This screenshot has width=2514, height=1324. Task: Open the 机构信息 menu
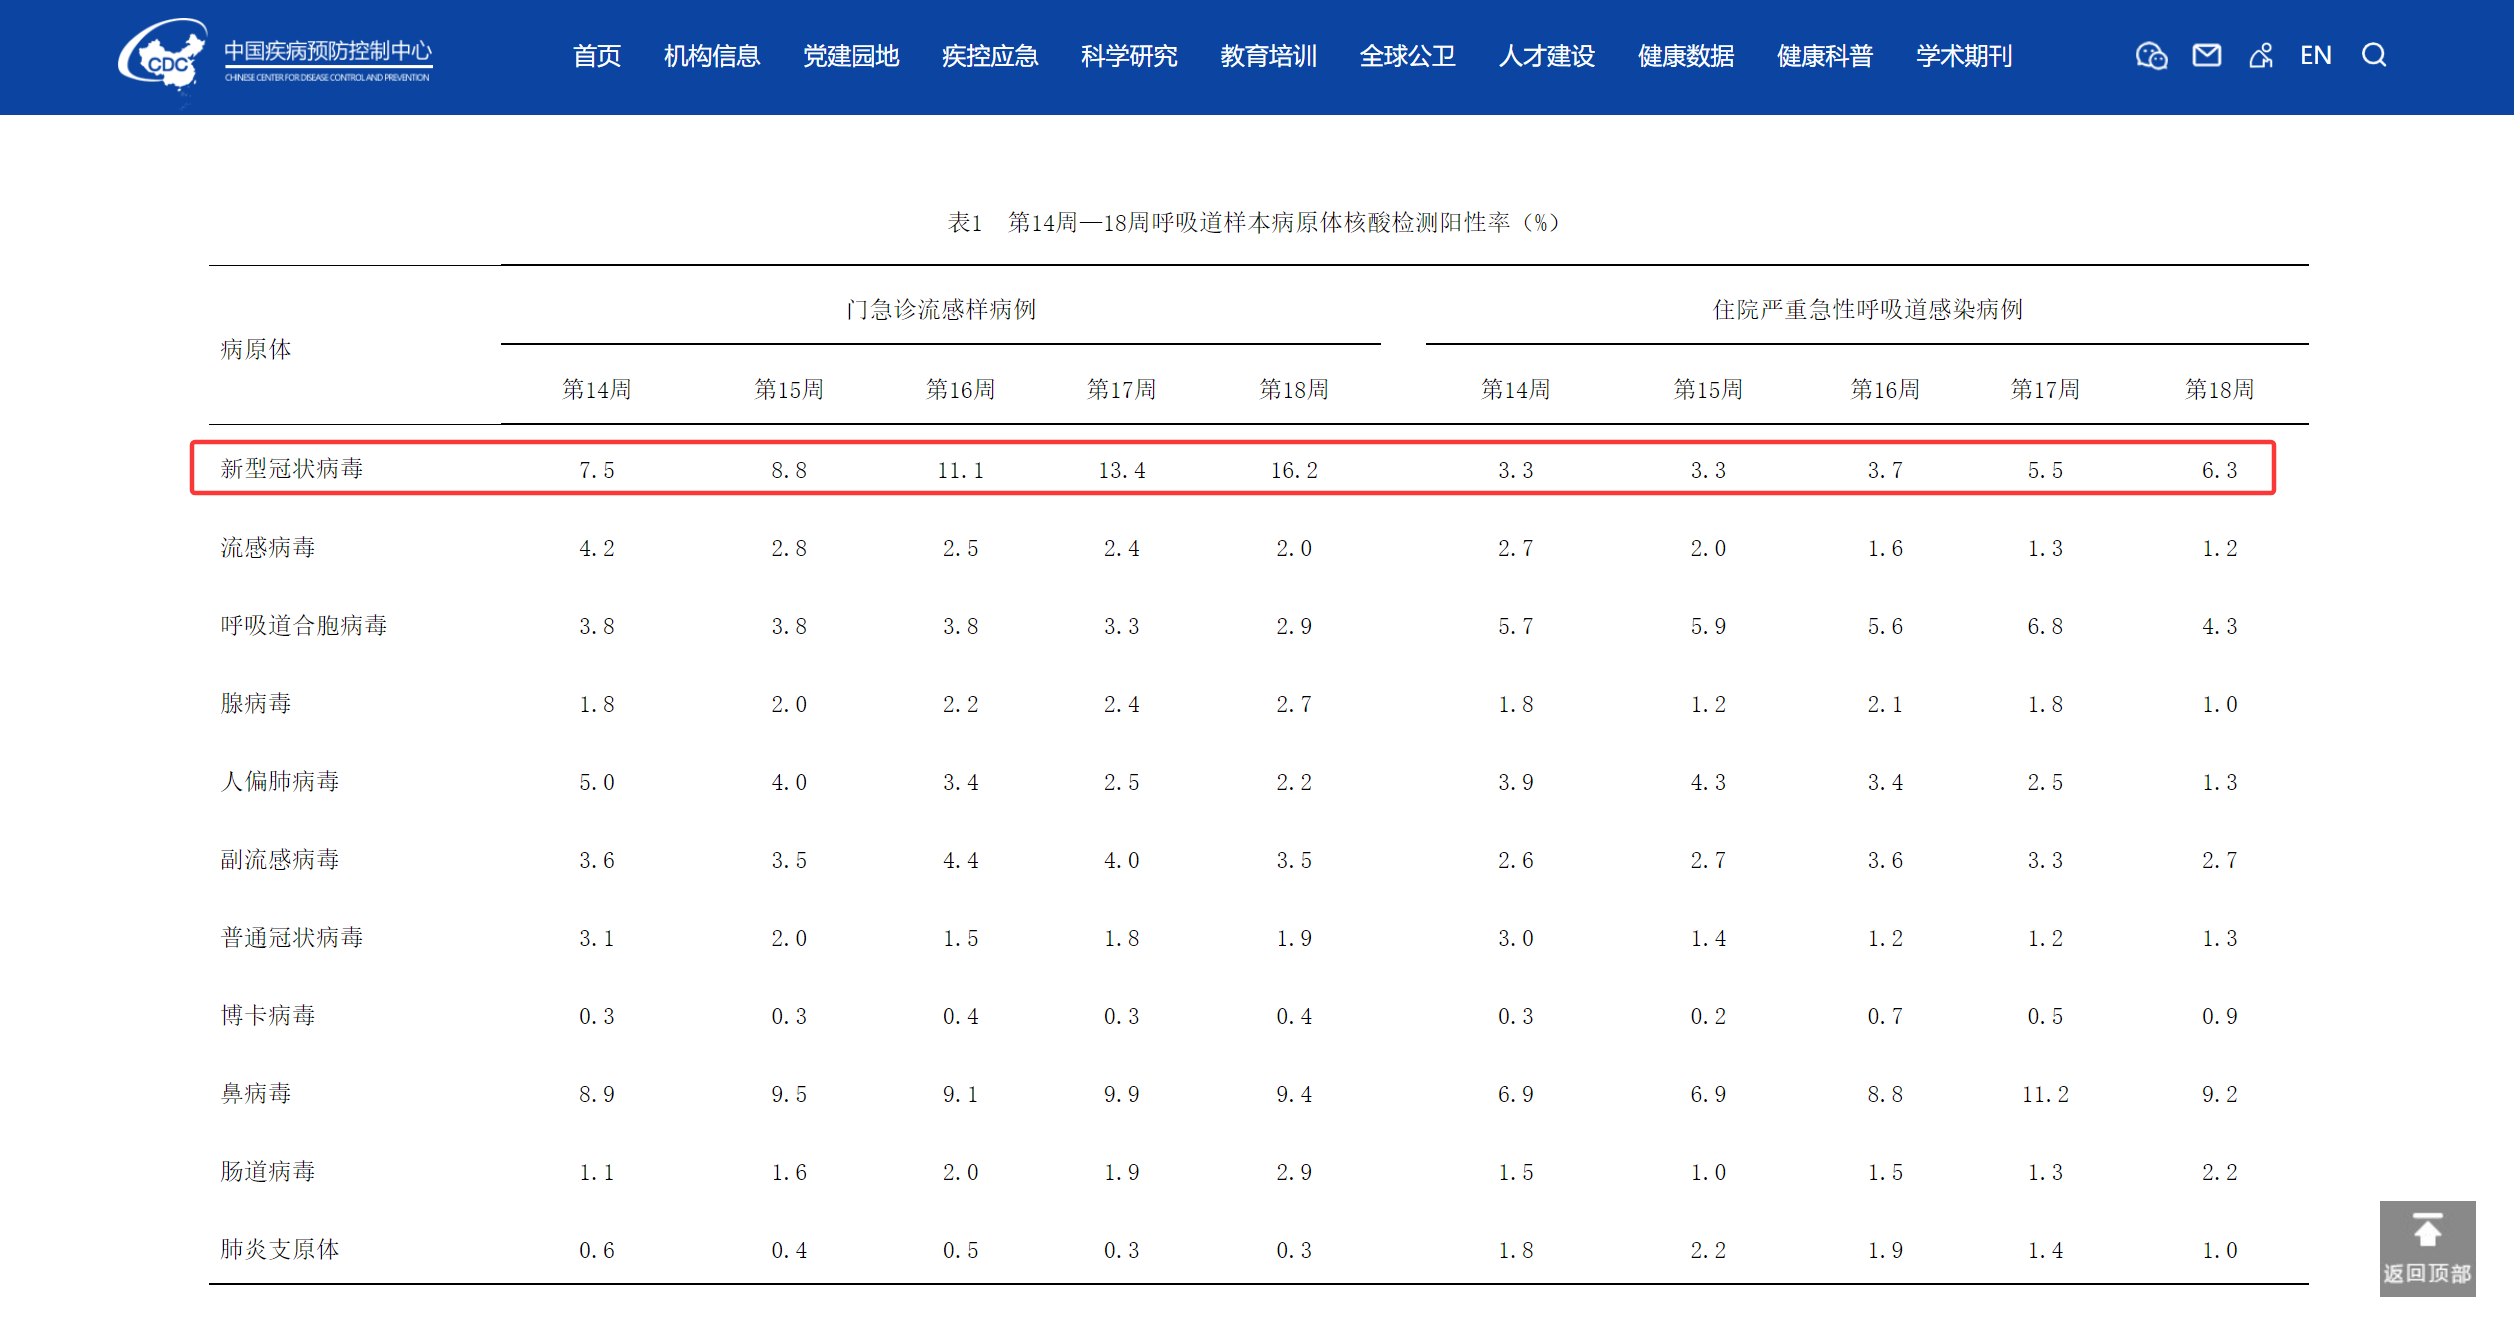(712, 56)
